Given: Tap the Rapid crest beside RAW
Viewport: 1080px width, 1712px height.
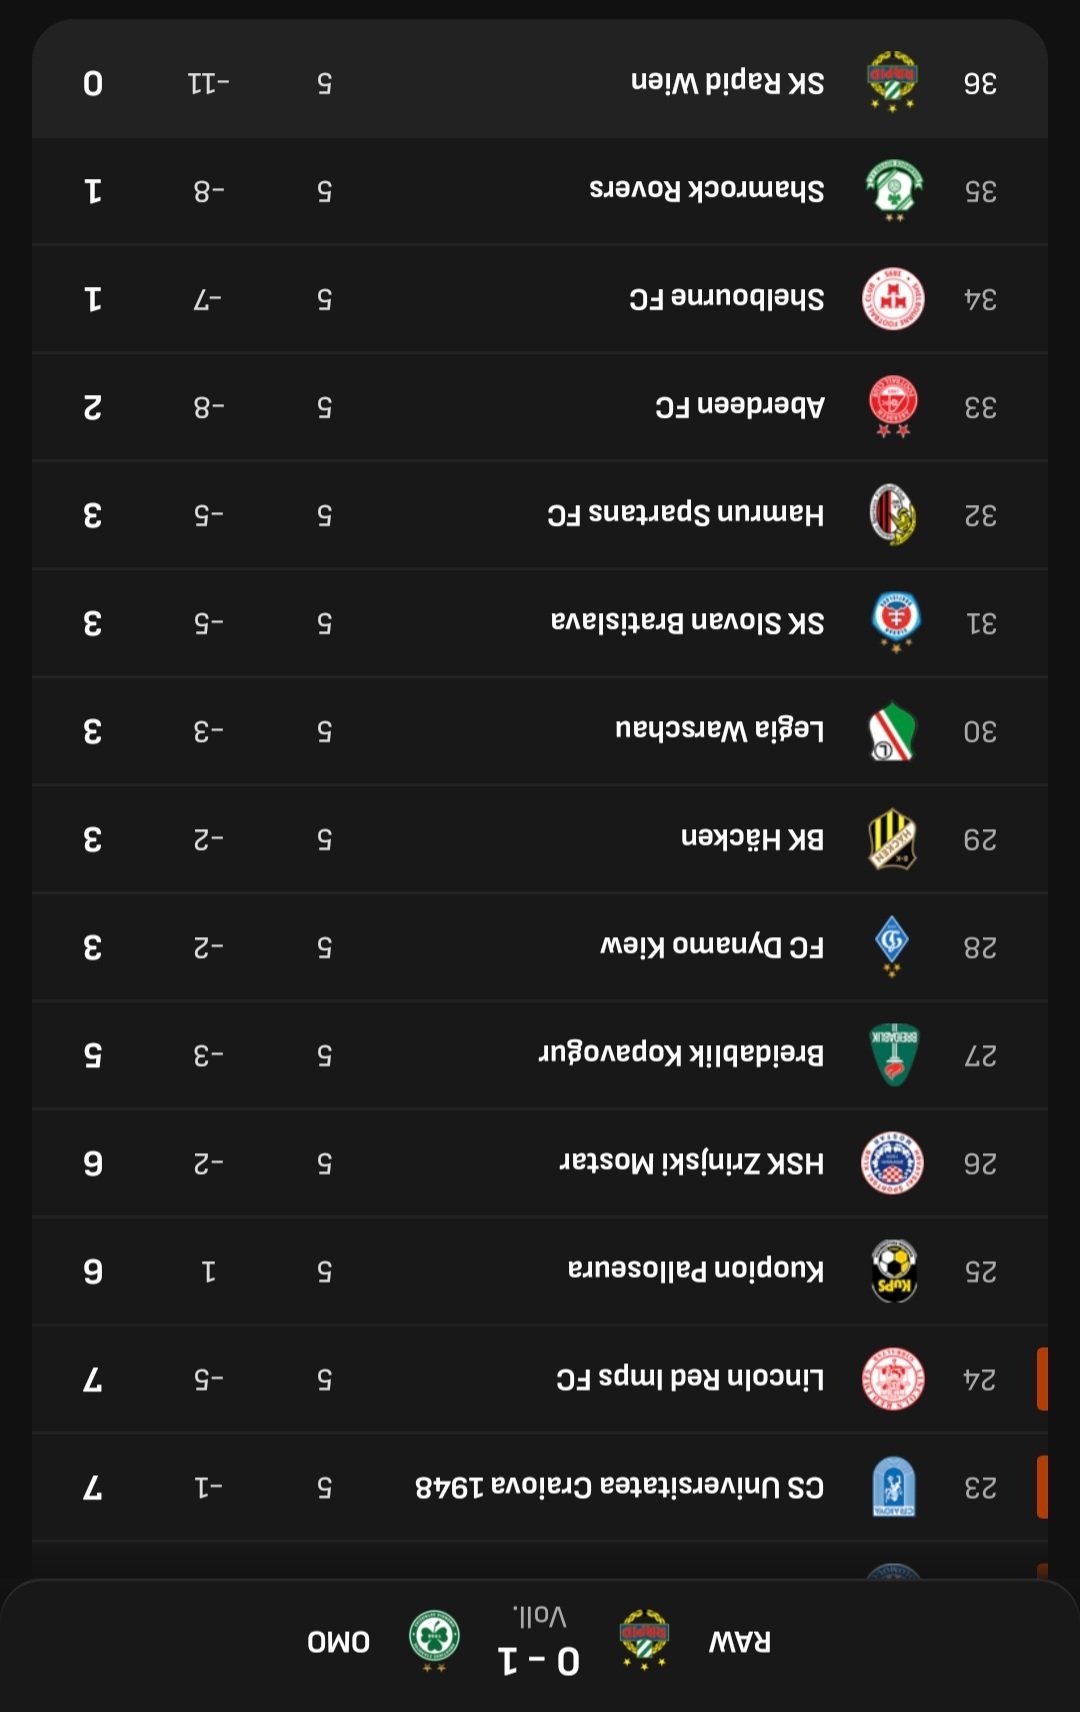Looking at the screenshot, I should tap(645, 1640).
